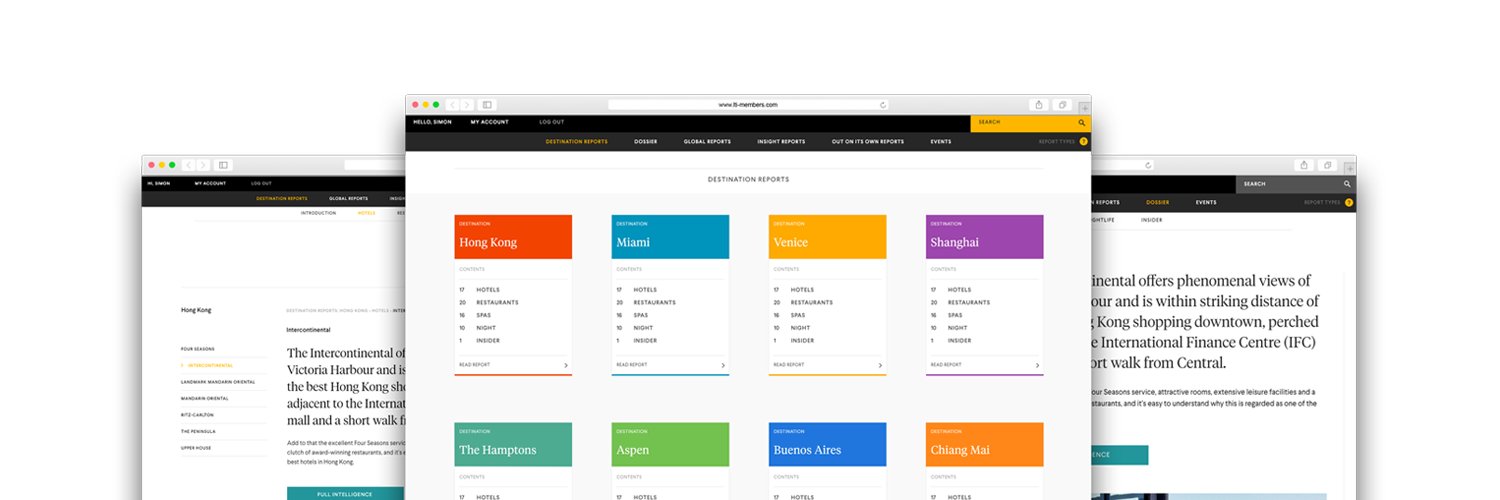Click My Account in center window
1500x500 pixels.
[x=490, y=122]
